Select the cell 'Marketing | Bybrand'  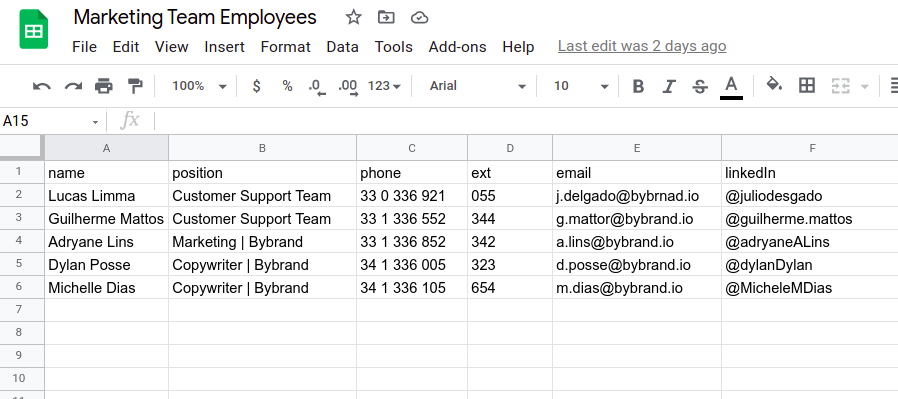[262, 242]
